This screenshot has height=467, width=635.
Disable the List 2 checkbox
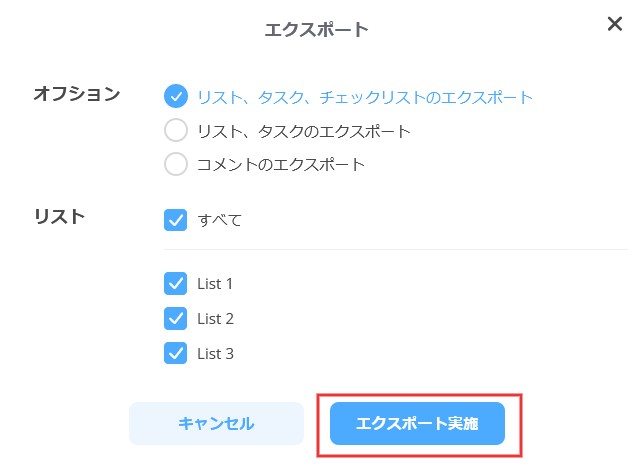[x=176, y=318]
